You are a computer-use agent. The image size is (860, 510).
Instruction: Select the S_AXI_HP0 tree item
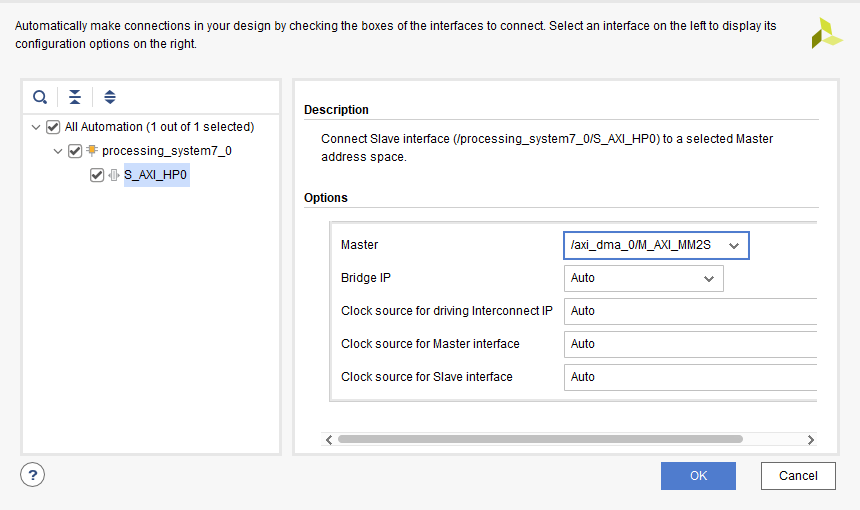(156, 175)
